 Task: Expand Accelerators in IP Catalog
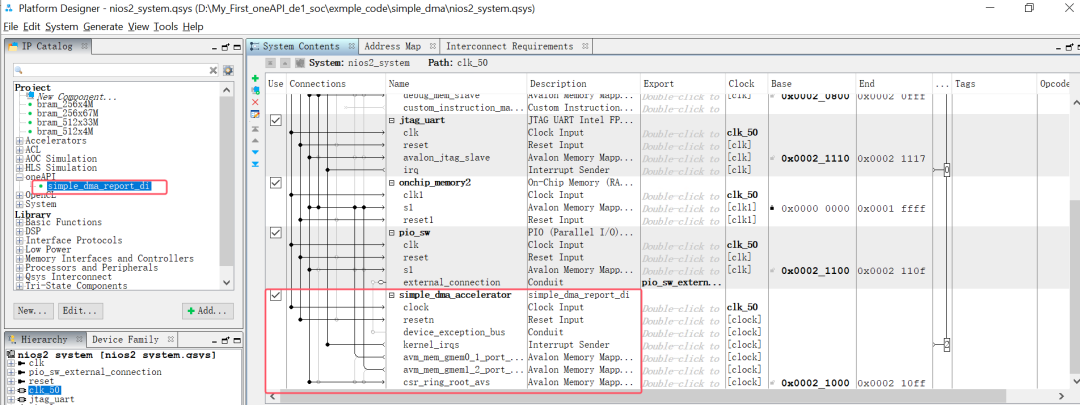[19, 141]
